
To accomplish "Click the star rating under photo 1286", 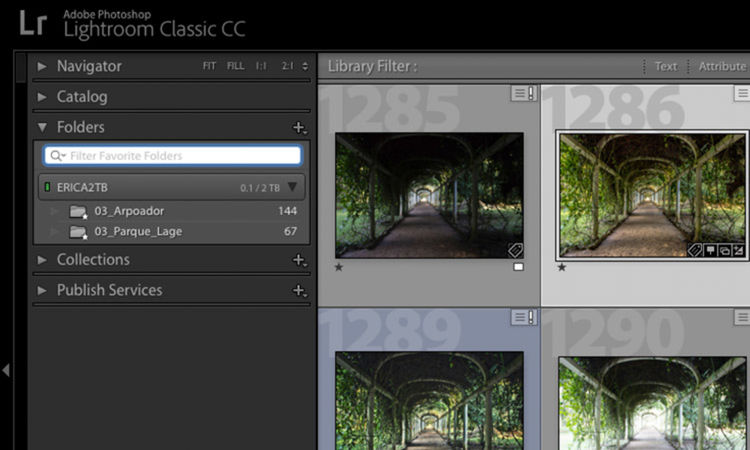I will click(x=562, y=267).
